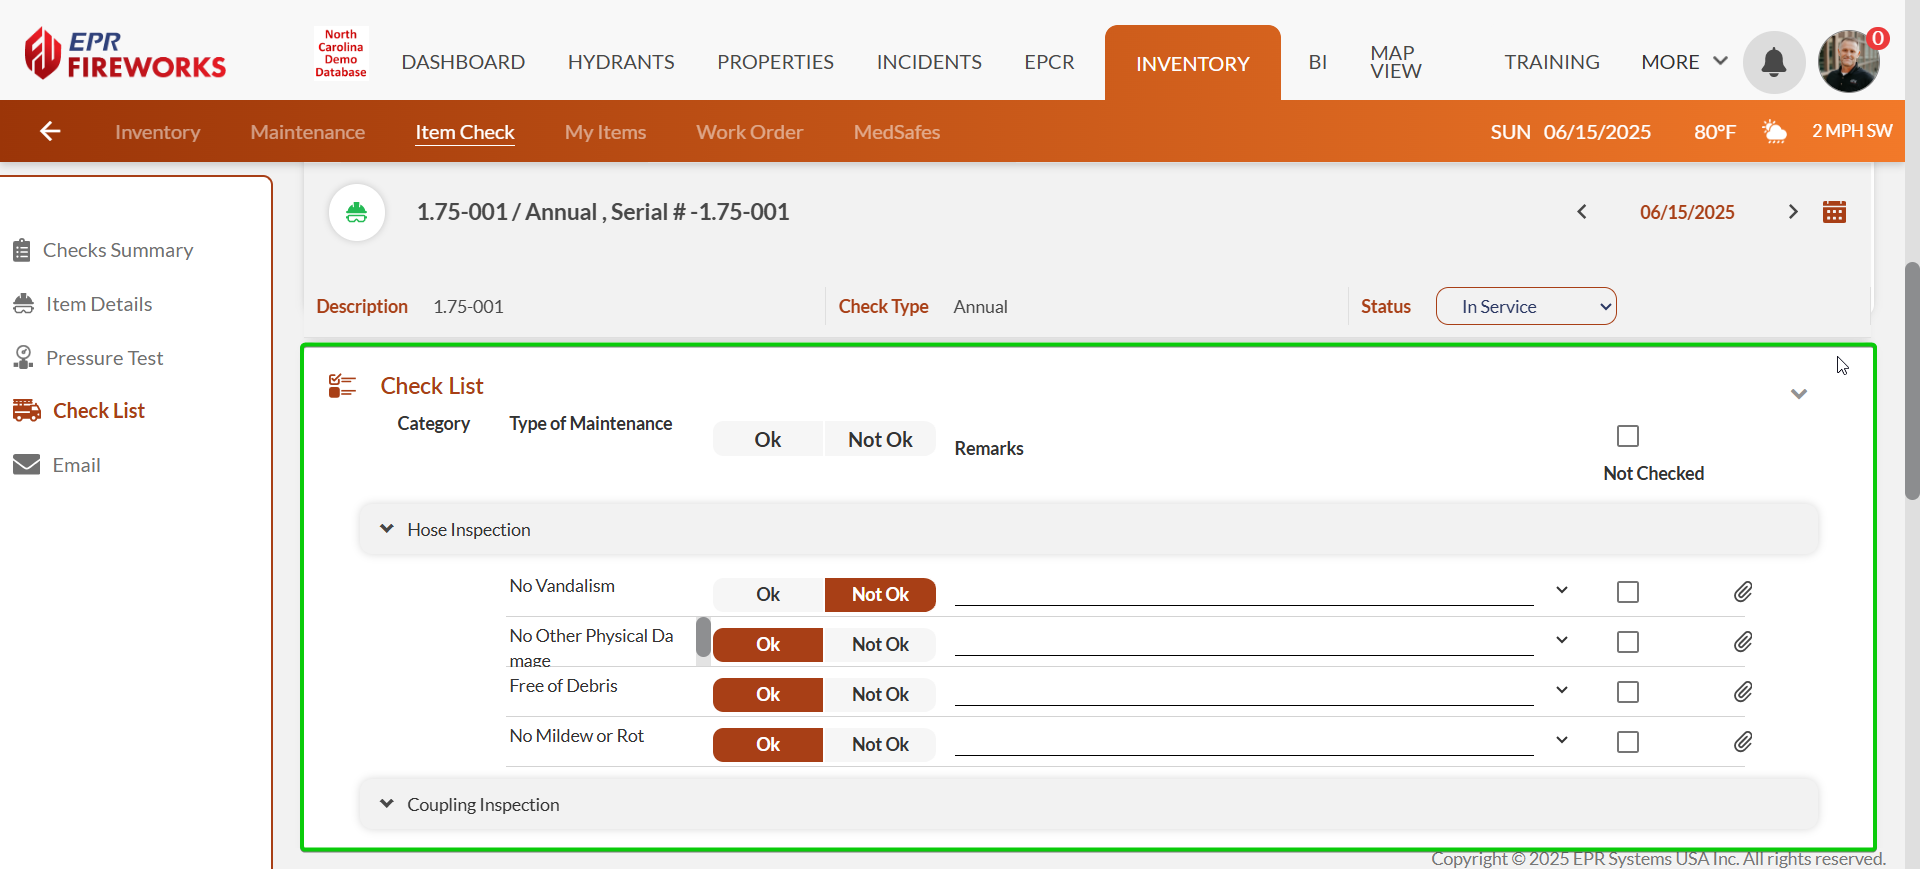
Task: Open the HYDRANTS menu
Action: pyautogui.click(x=620, y=62)
